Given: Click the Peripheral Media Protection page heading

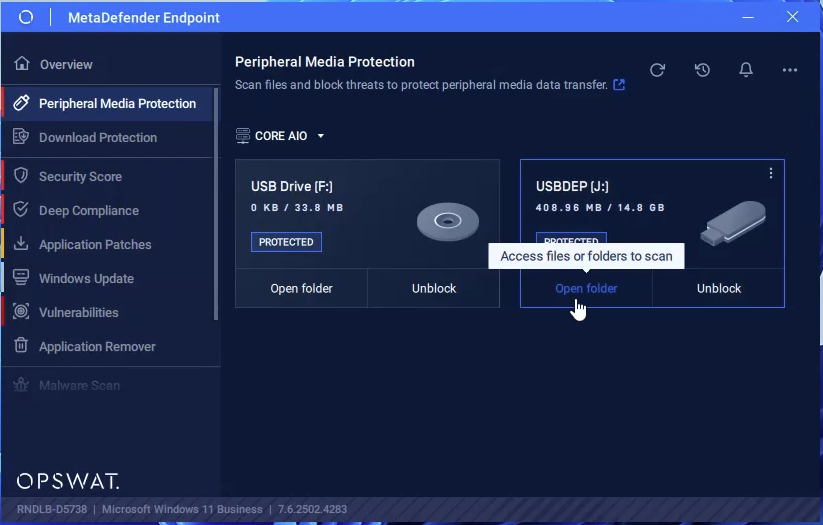Looking at the screenshot, I should (x=325, y=62).
